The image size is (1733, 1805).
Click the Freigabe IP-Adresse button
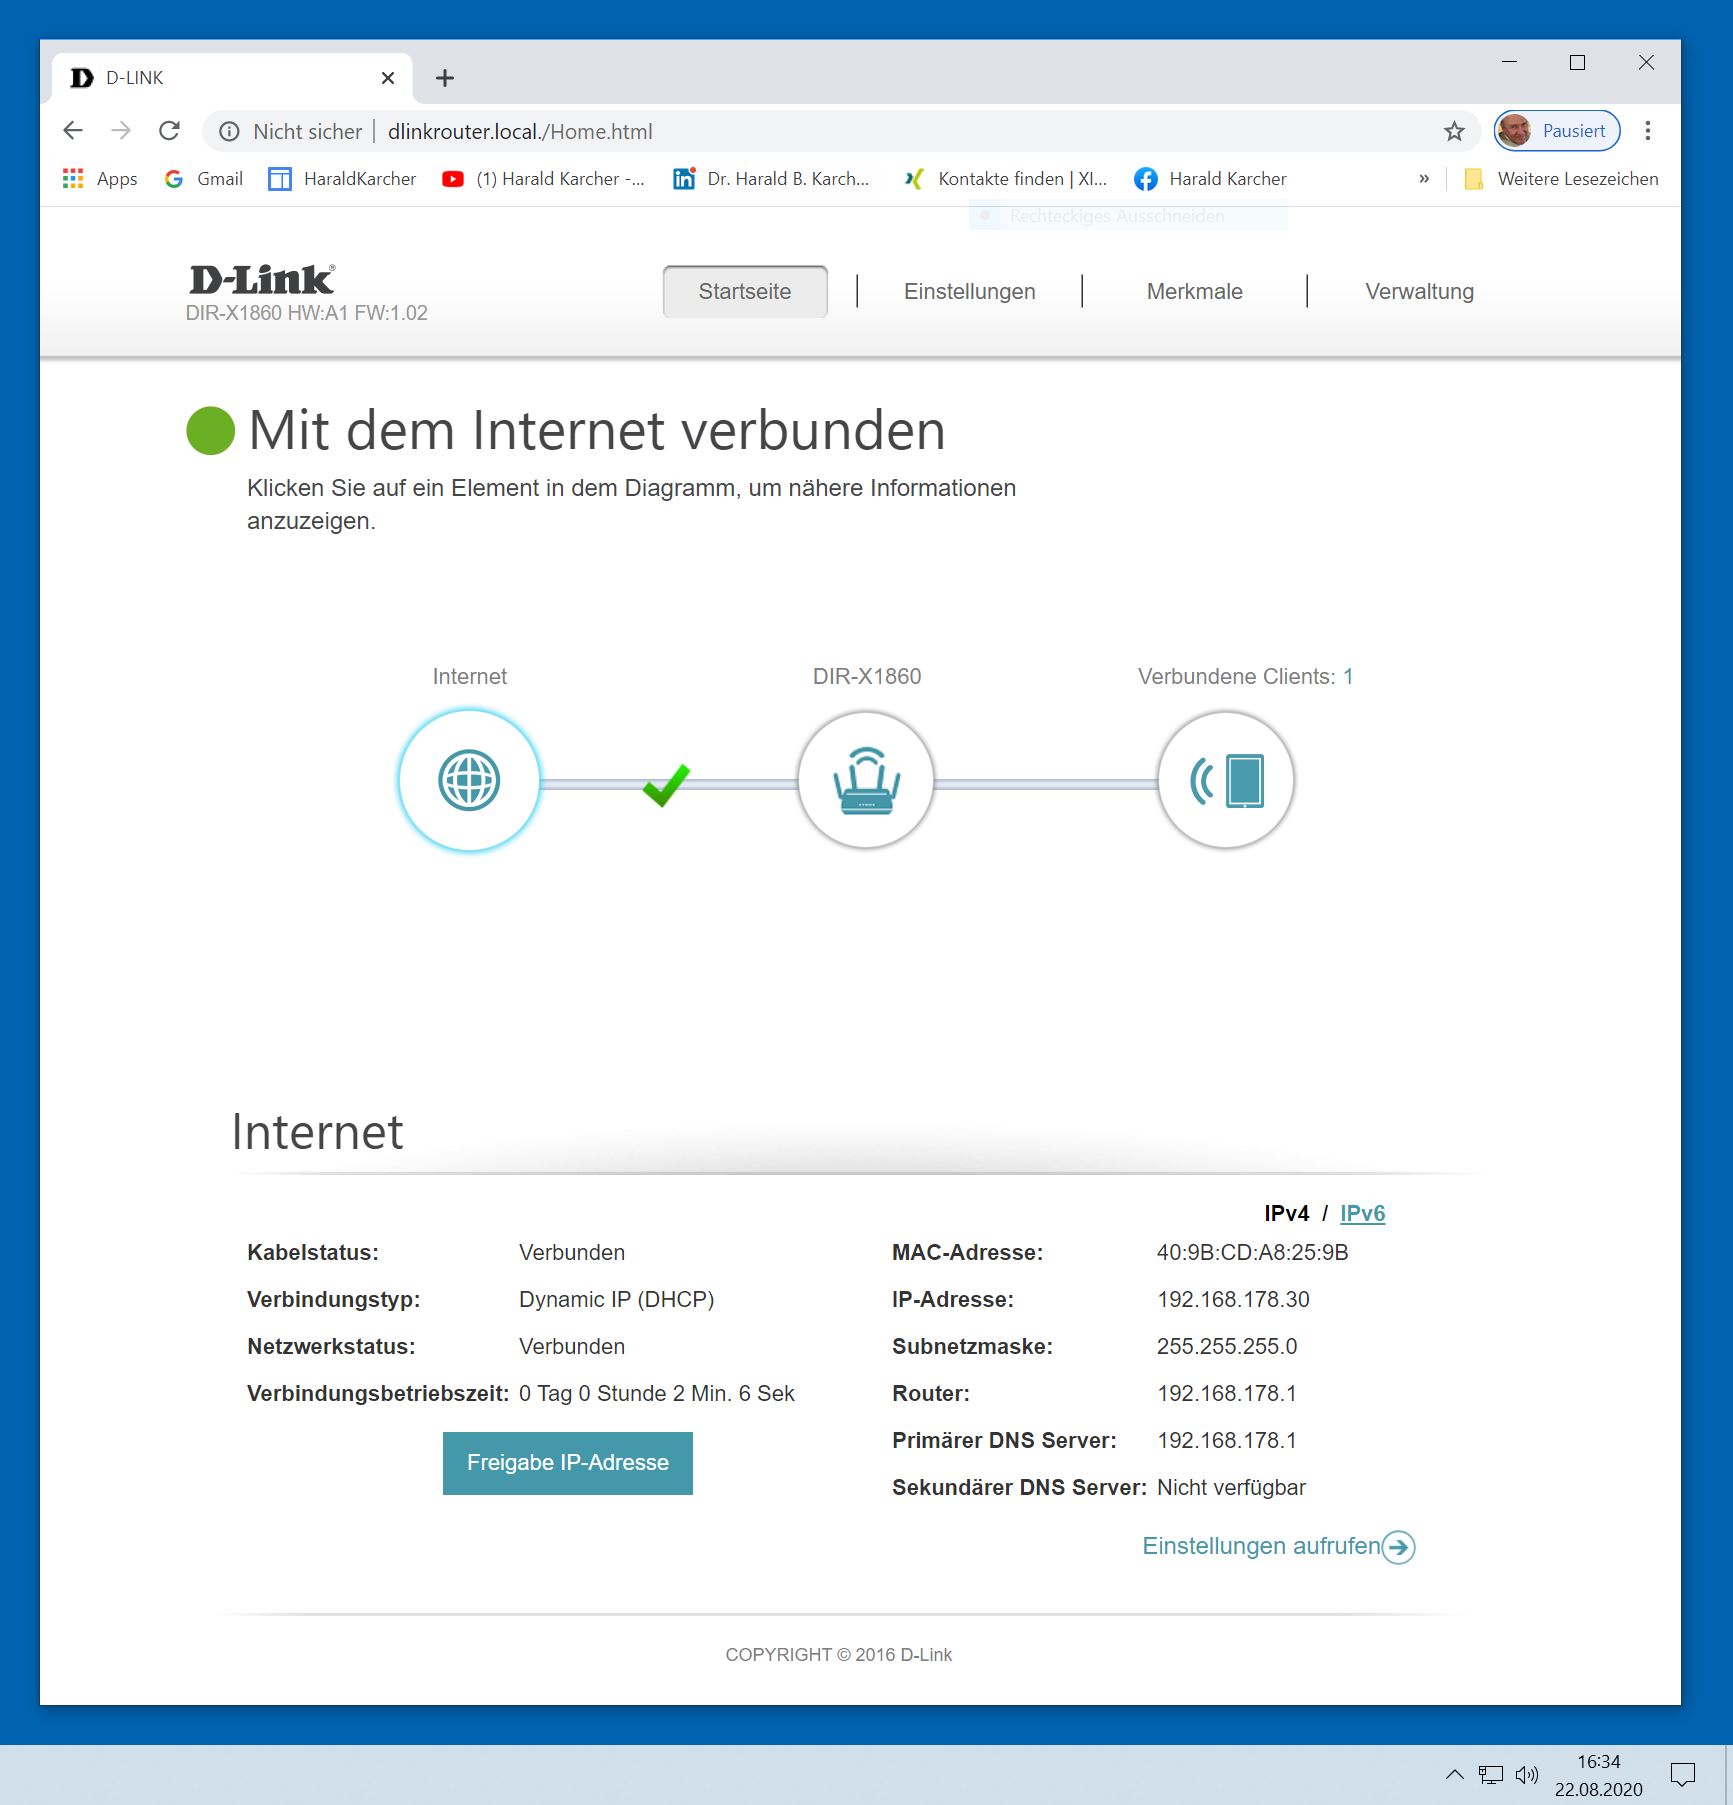coord(568,1463)
